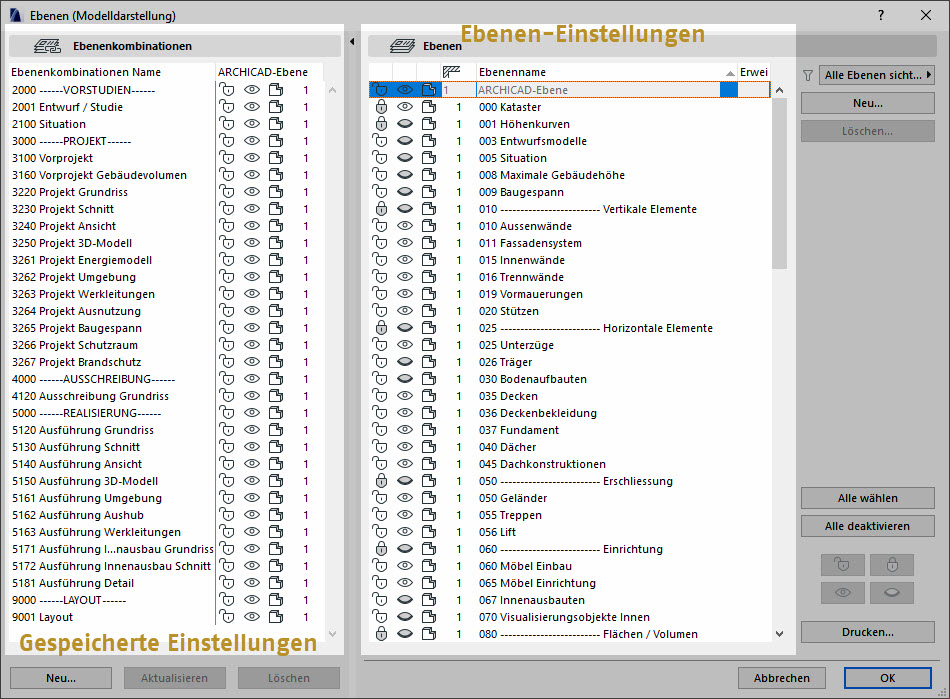The height and width of the screenshot is (699, 950).
Task: Select the ARCHICAD-Ebene layer name field
Action: pos(598,90)
